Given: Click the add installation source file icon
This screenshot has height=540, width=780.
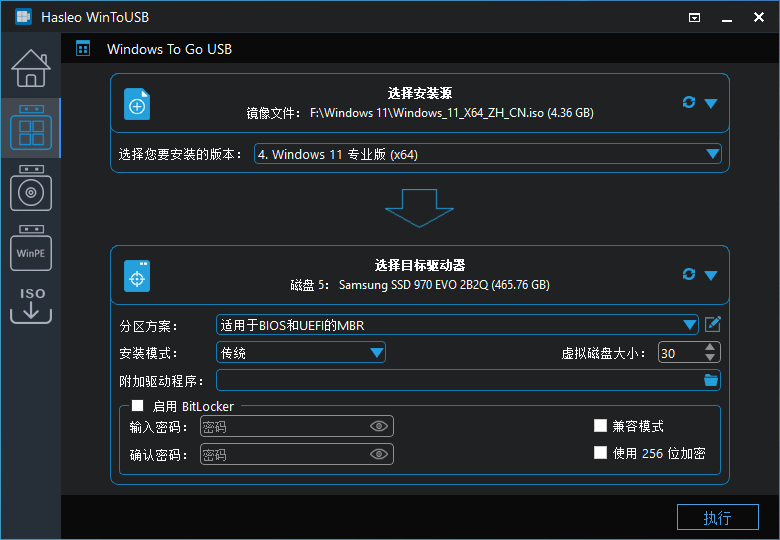Looking at the screenshot, I should pyautogui.click(x=137, y=104).
